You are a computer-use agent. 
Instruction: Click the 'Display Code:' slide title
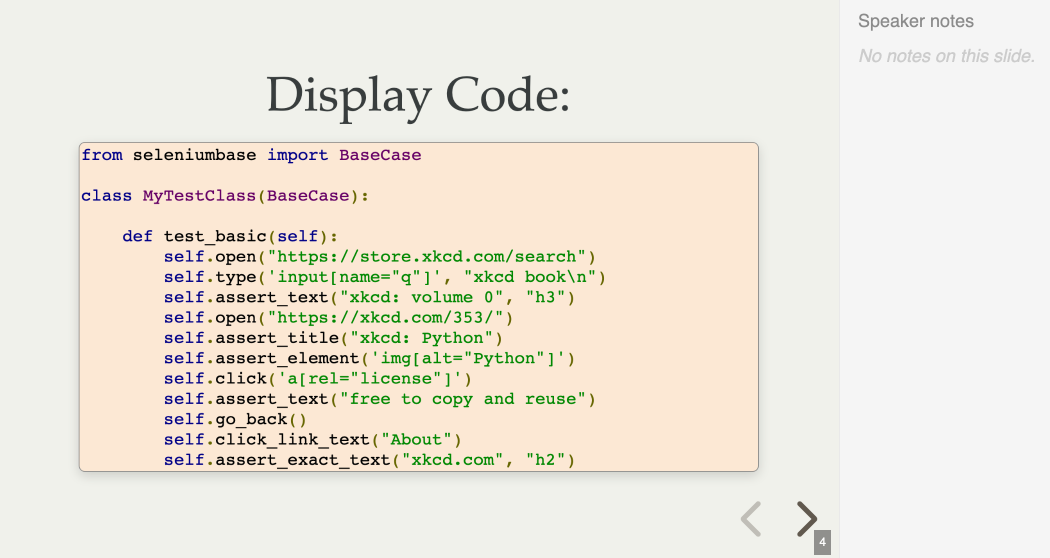419,96
